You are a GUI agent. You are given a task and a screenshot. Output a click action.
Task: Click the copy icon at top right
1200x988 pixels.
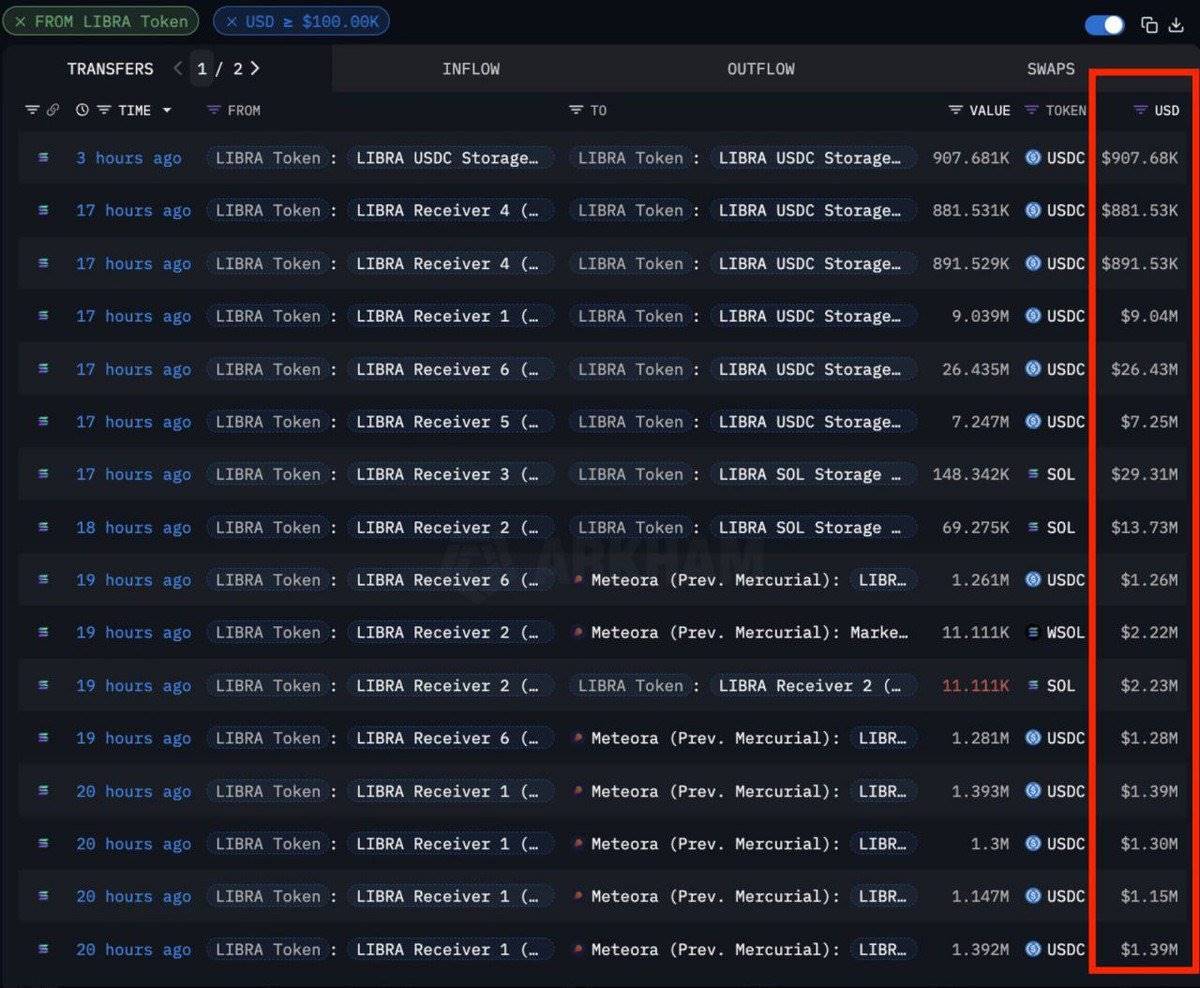click(1149, 25)
